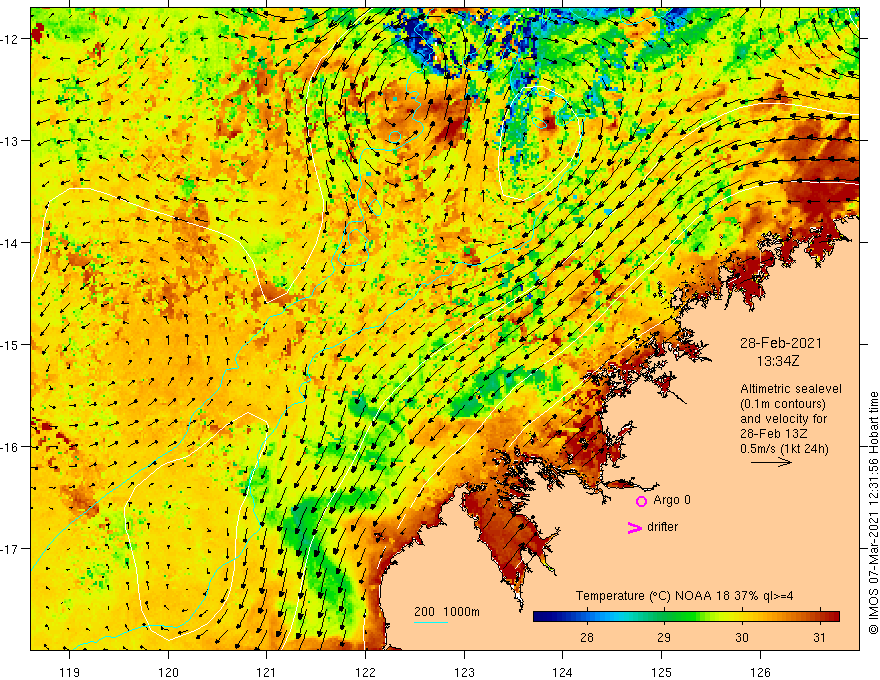The height and width of the screenshot is (680, 880).
Task: Click the 'Altimetric sealevel' text line
Action: (x=791, y=389)
